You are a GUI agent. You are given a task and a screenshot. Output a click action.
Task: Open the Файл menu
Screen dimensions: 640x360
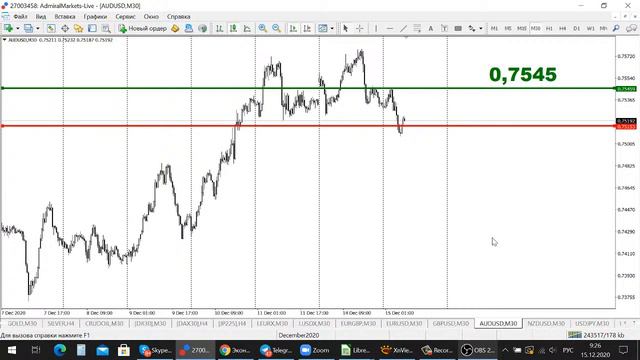20,17
